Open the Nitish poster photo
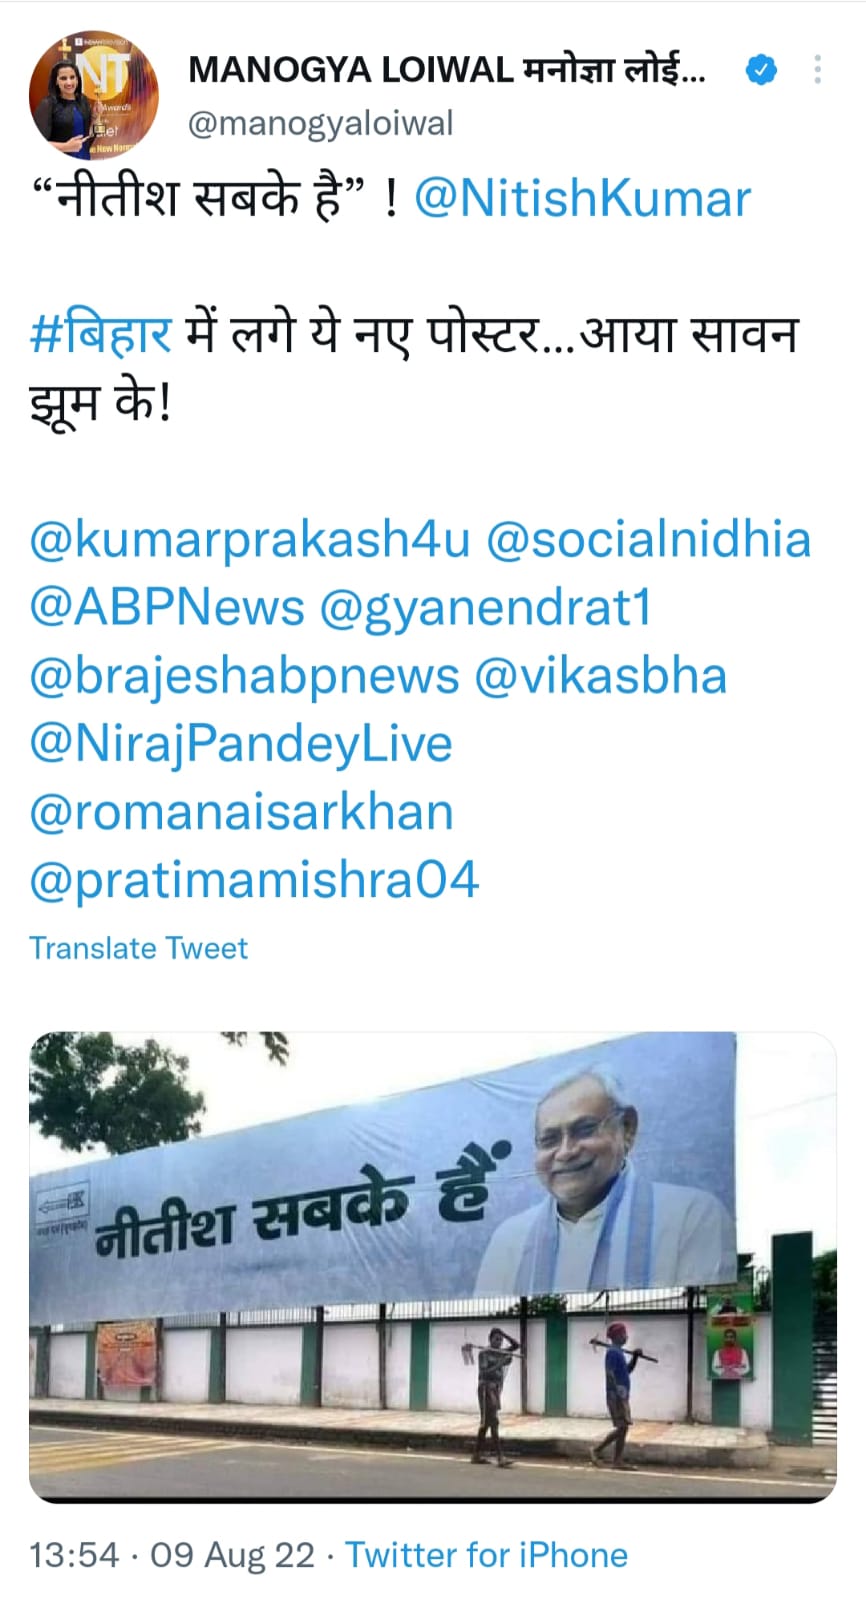The height and width of the screenshot is (1599, 866). pyautogui.click(x=433, y=1267)
